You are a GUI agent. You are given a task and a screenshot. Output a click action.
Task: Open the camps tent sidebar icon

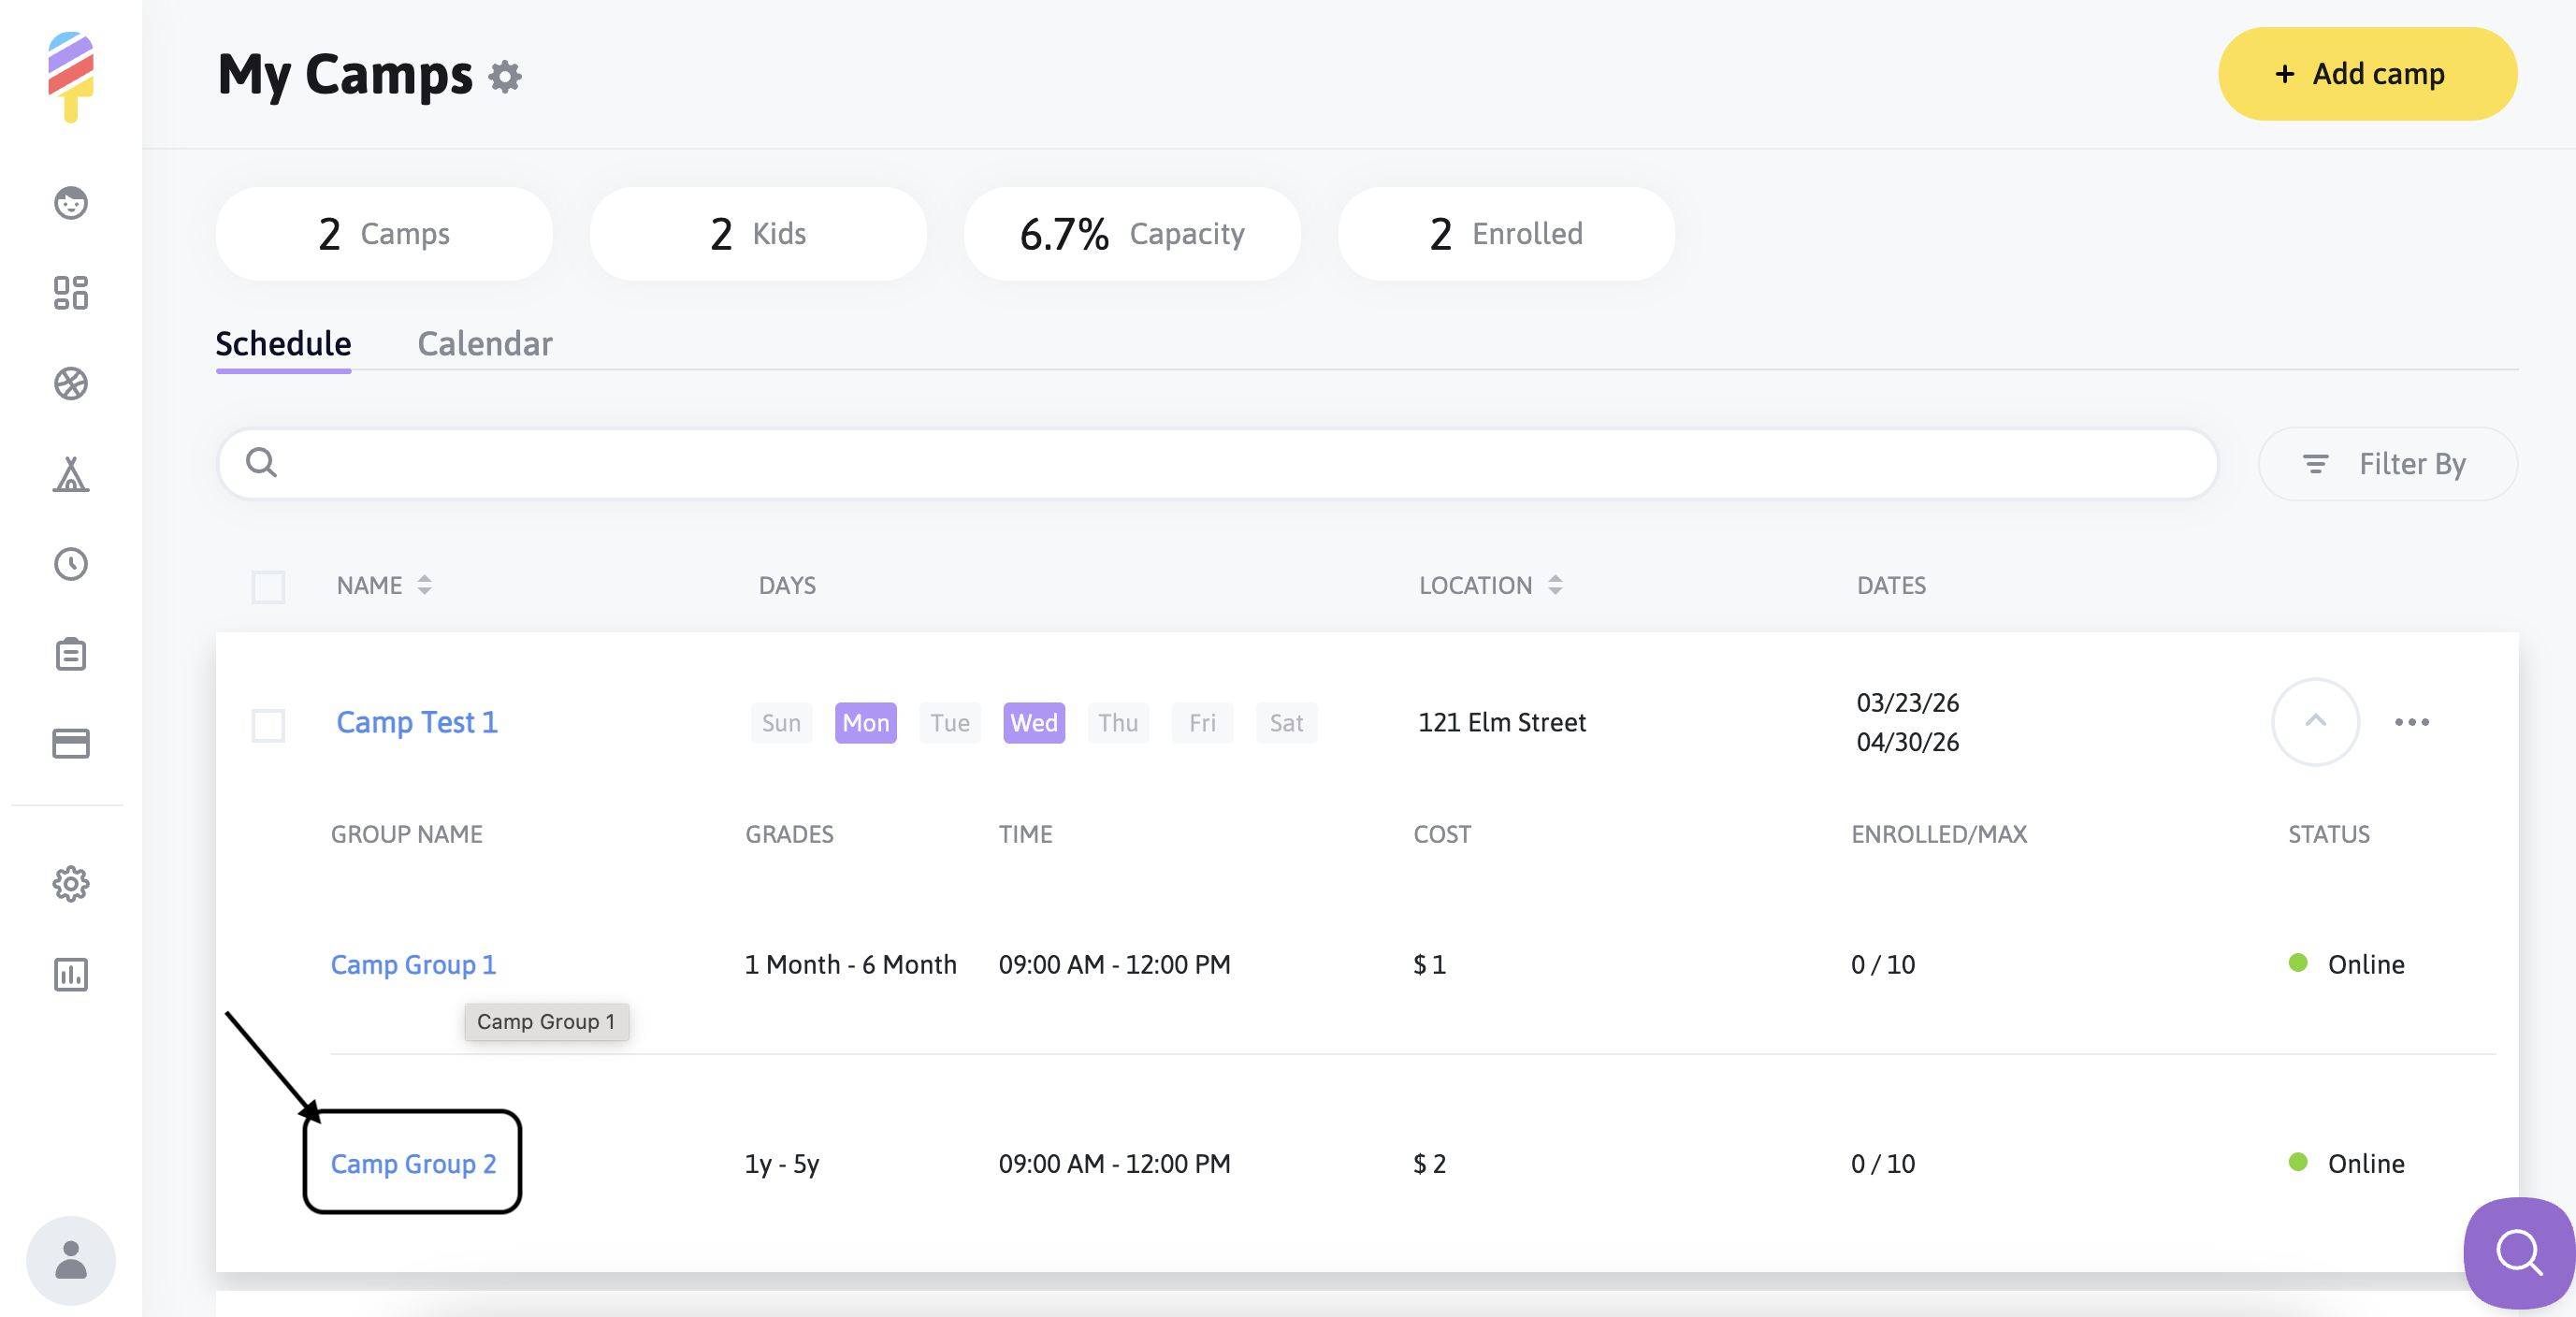click(71, 474)
